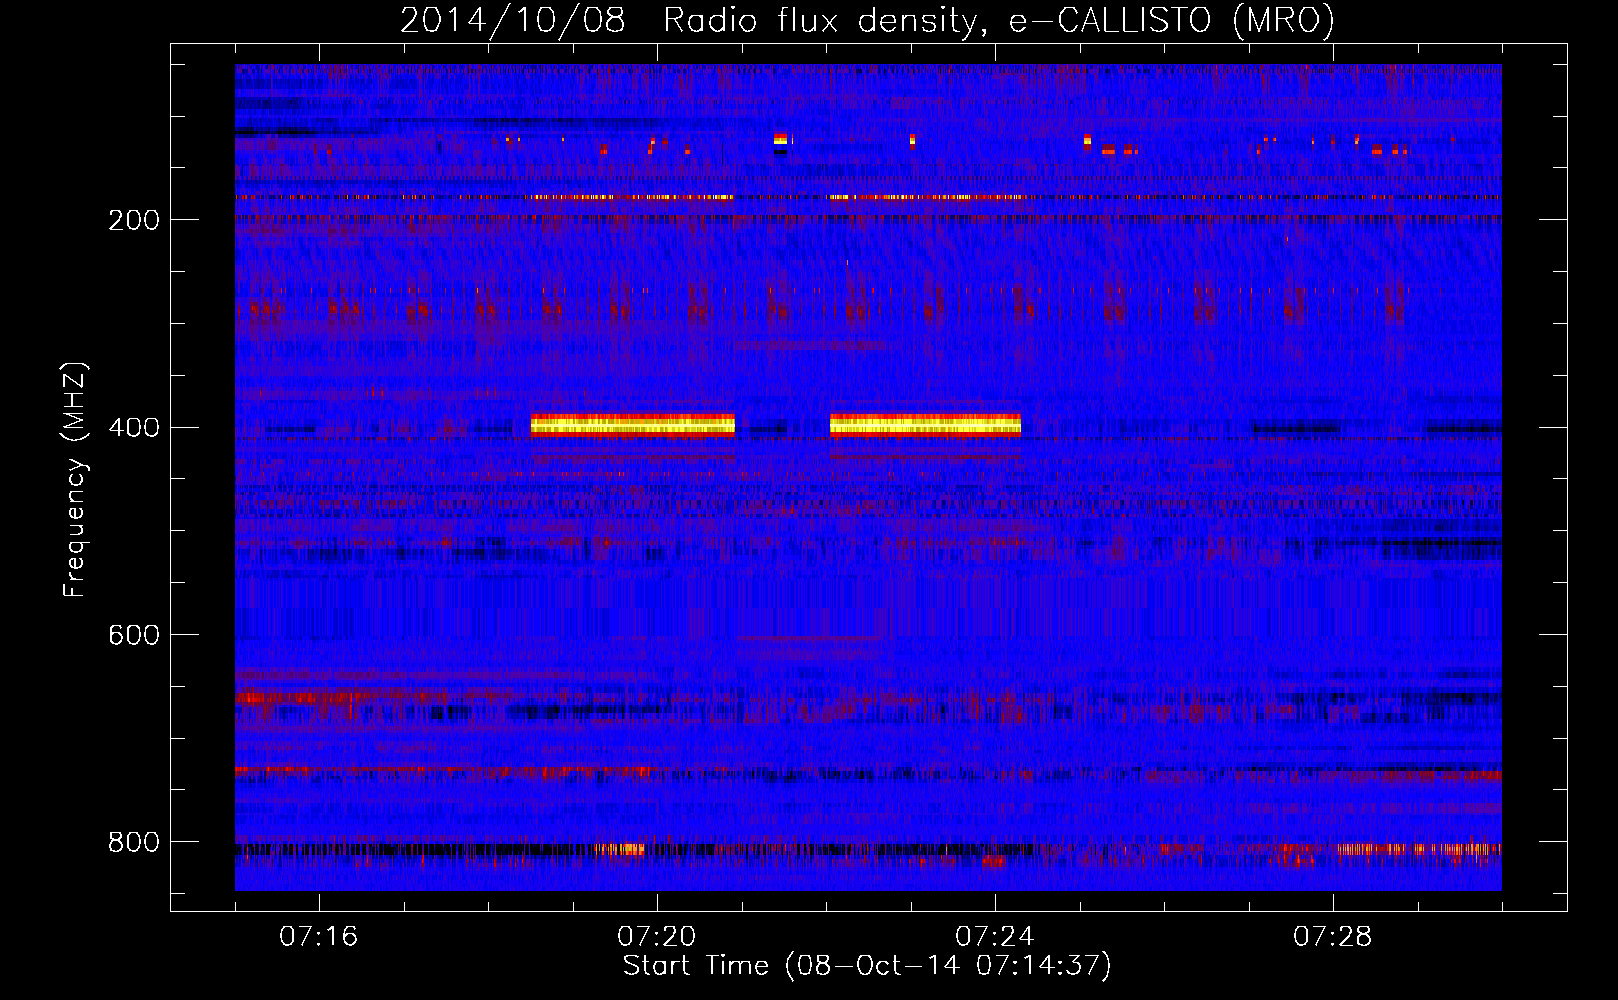Click the 07:24 time tick label
Viewport: 1618px width, 1000px height.
tap(994, 937)
